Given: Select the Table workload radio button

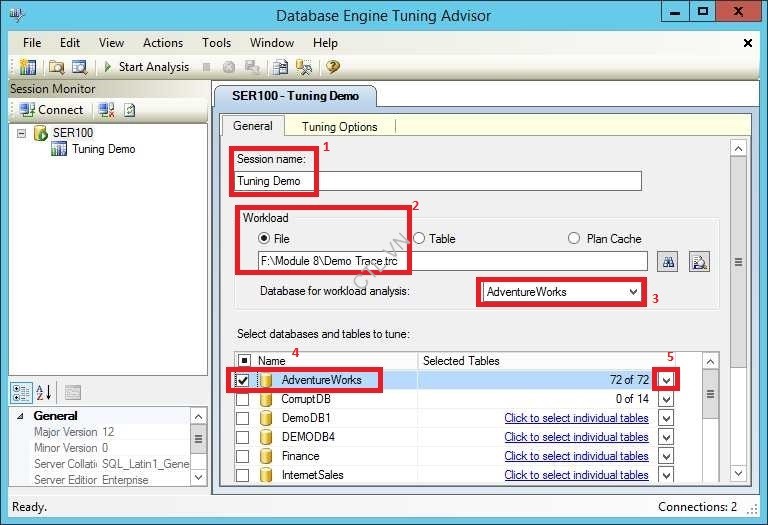Looking at the screenshot, I should coord(420,238).
